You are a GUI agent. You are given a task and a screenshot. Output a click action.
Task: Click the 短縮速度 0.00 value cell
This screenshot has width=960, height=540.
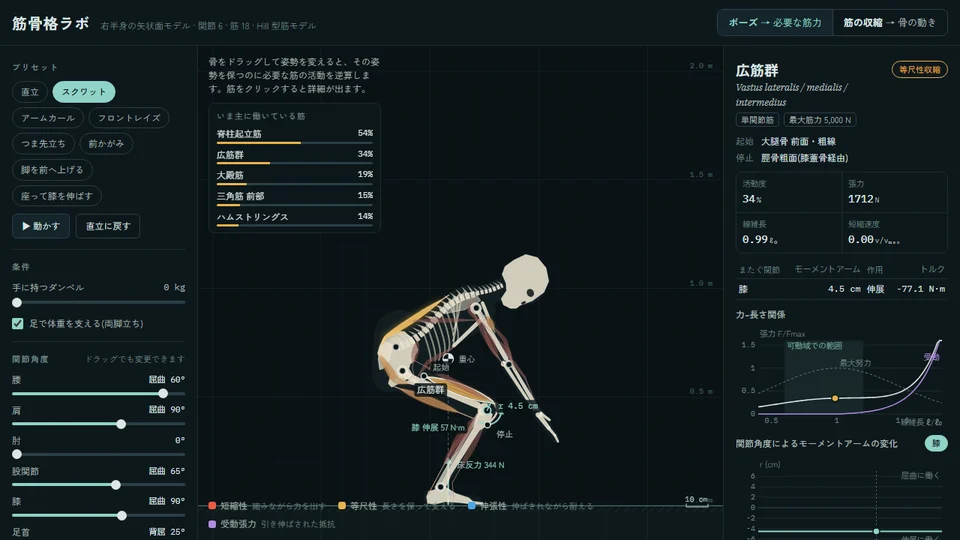tap(894, 233)
